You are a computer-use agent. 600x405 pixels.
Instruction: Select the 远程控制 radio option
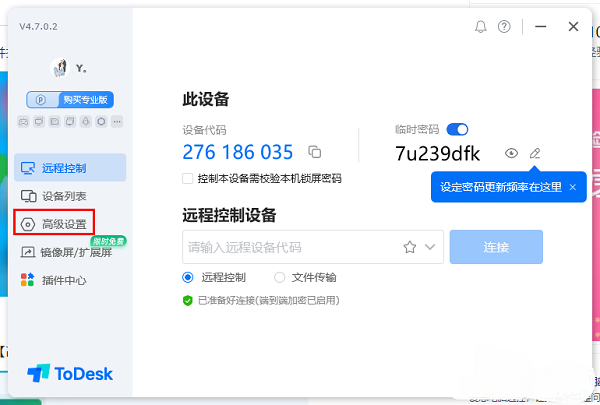pyautogui.click(x=188, y=277)
